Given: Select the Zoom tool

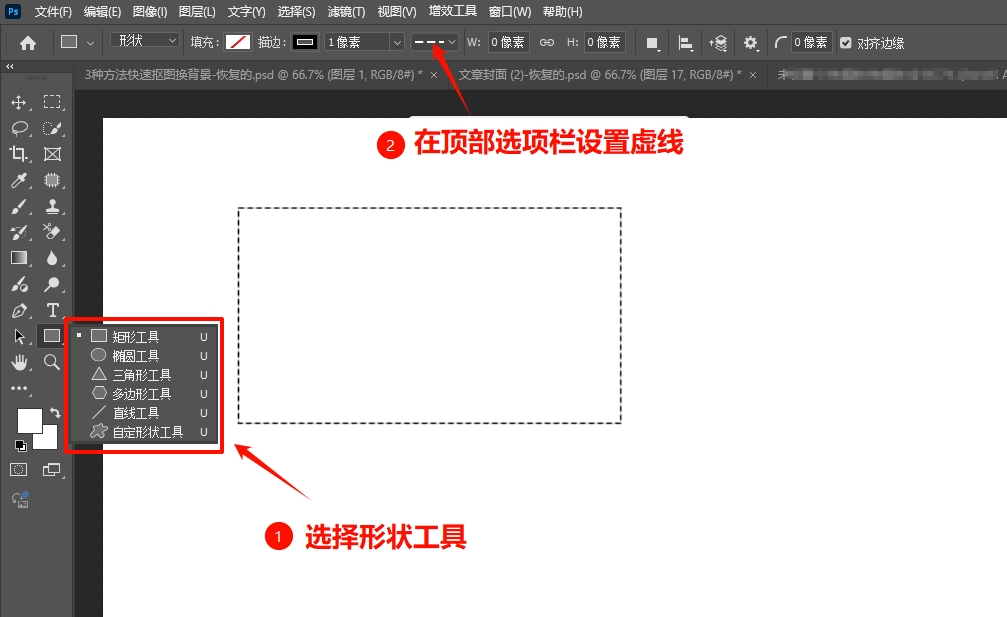Looking at the screenshot, I should click(x=52, y=362).
